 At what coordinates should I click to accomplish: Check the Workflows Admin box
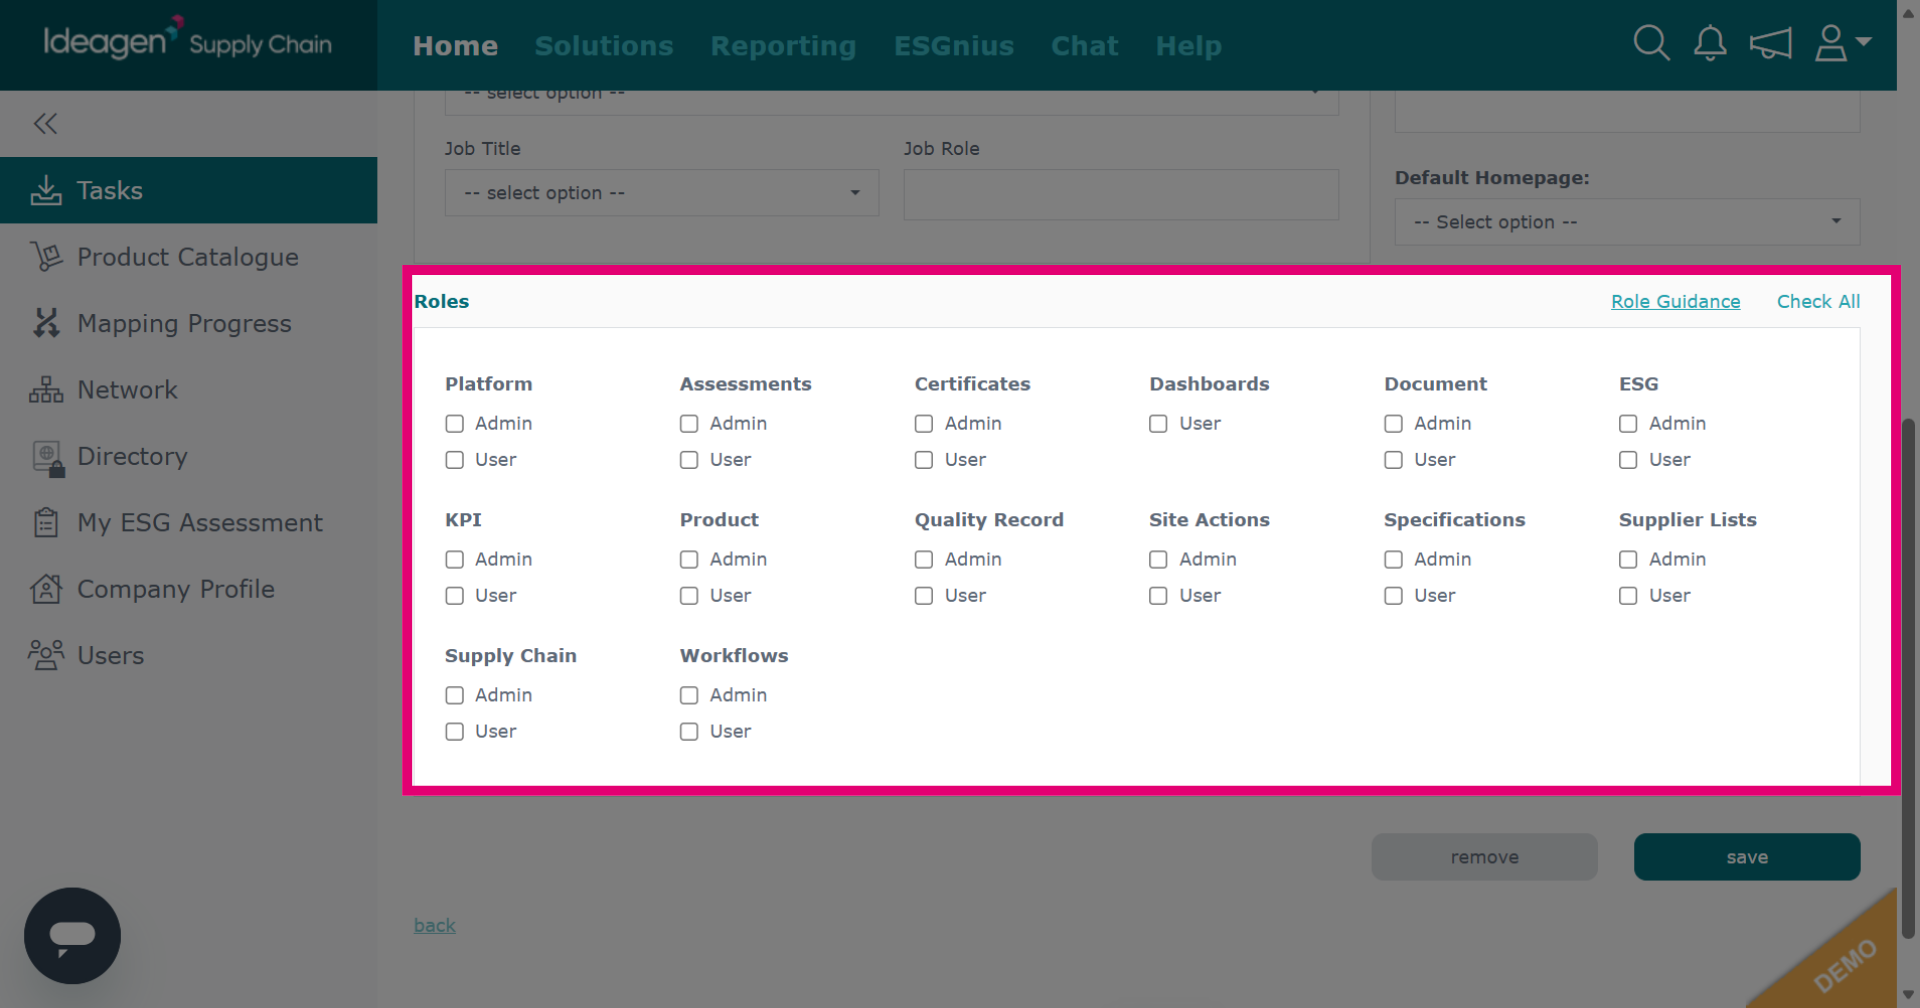click(x=689, y=696)
